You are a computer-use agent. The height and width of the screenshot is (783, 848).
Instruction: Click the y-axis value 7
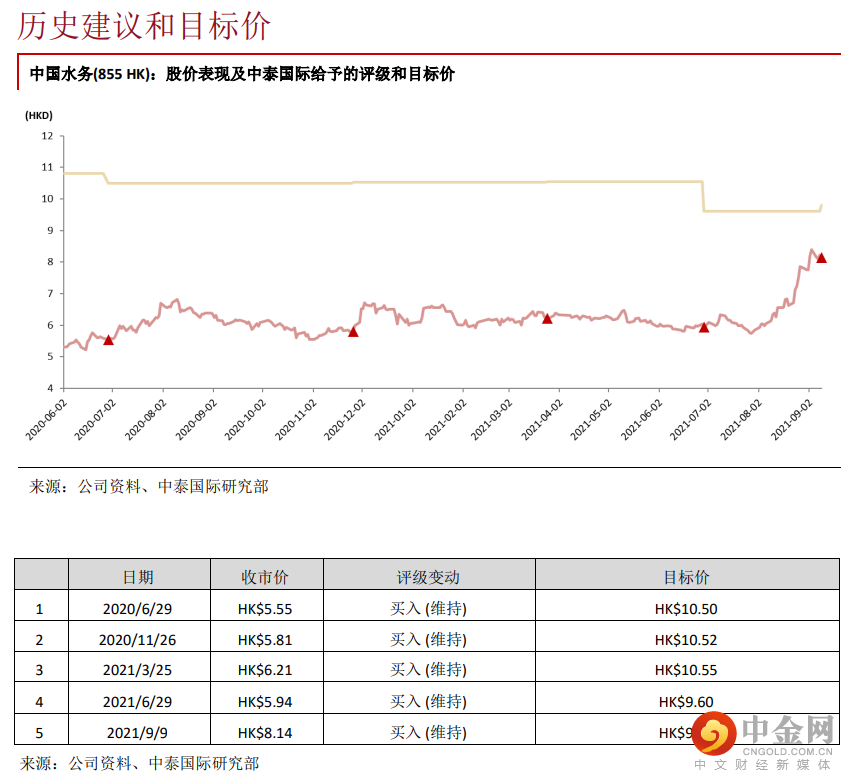[x=50, y=294]
